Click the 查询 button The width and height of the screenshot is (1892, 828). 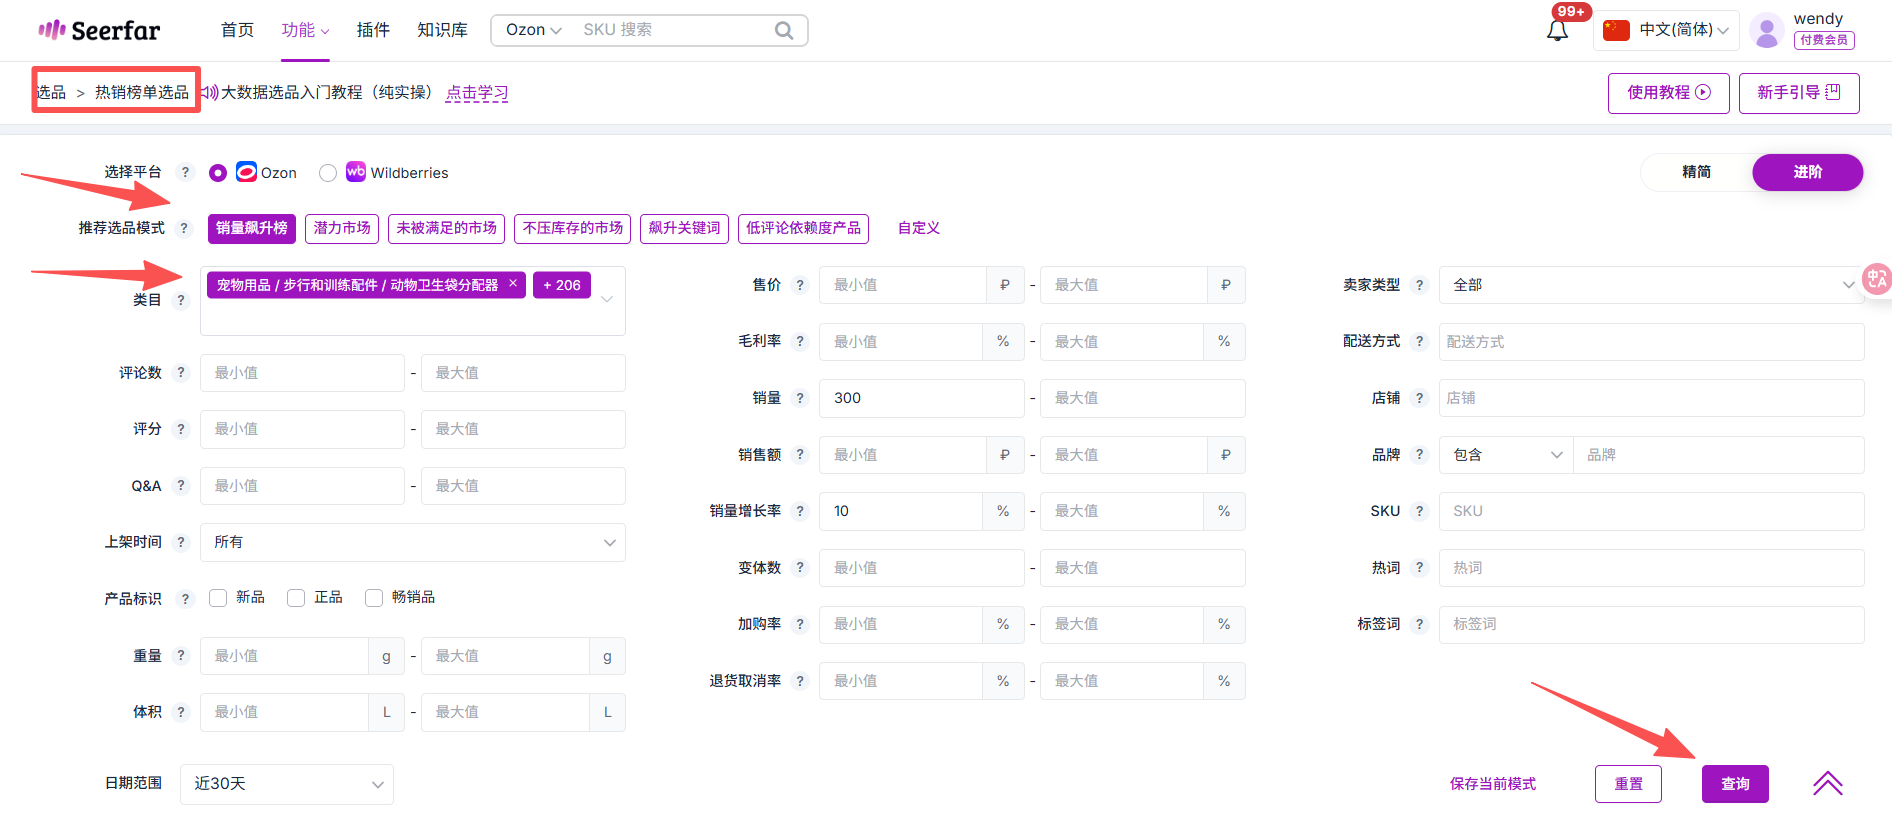(1734, 784)
